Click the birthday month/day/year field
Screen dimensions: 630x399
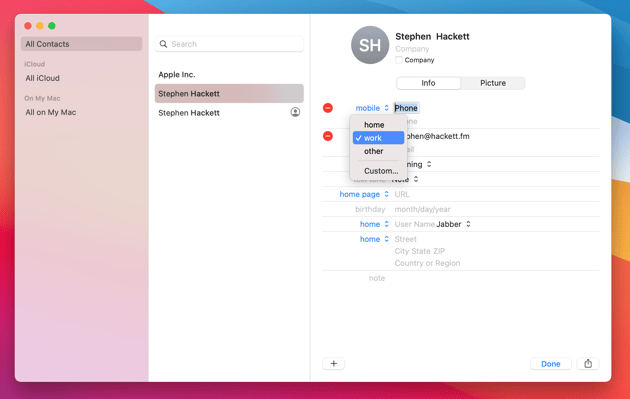coord(422,209)
